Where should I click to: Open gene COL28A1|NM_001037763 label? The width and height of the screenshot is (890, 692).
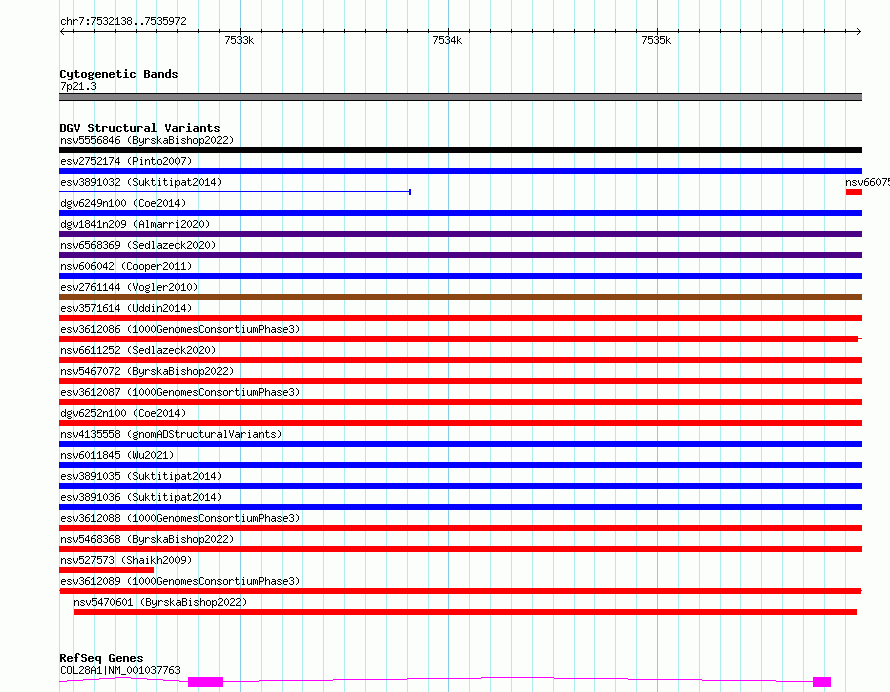click(x=120, y=670)
